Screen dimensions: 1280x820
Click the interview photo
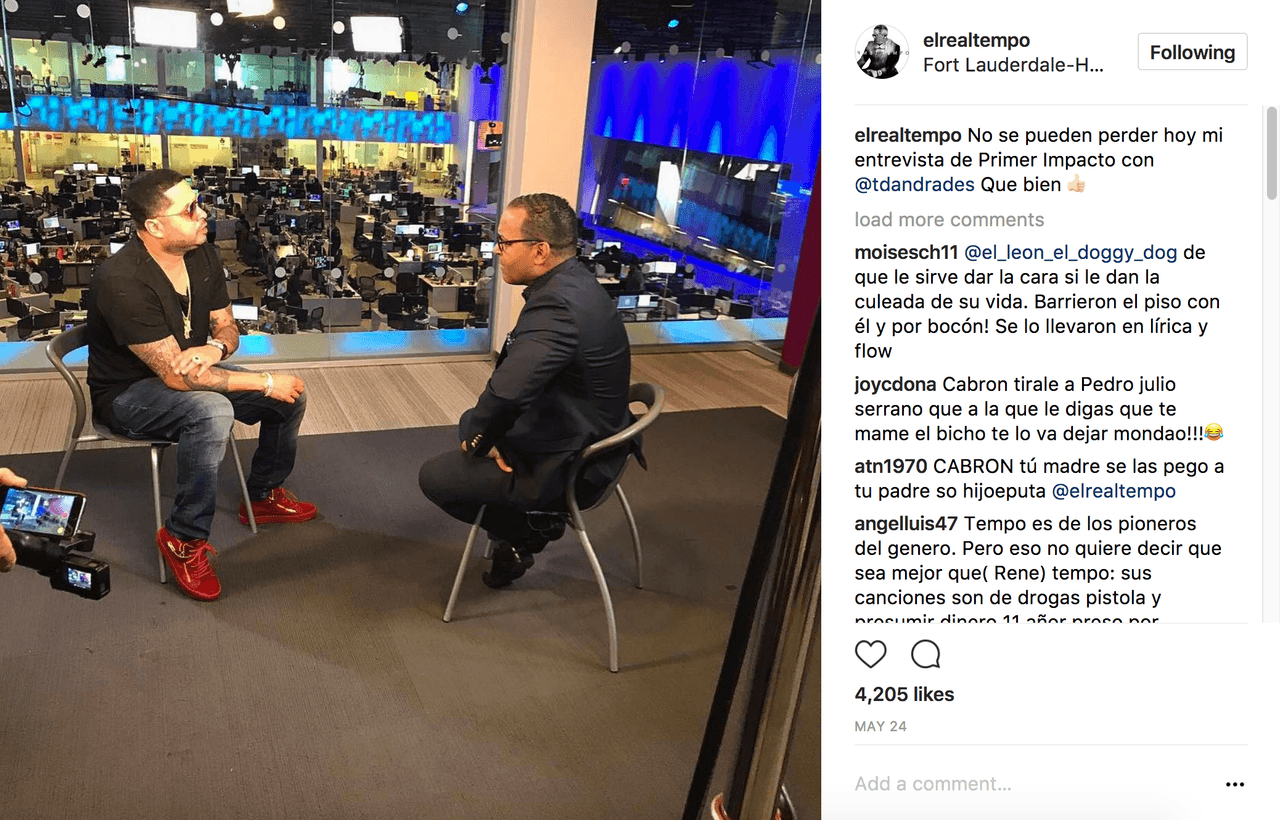tap(410, 410)
